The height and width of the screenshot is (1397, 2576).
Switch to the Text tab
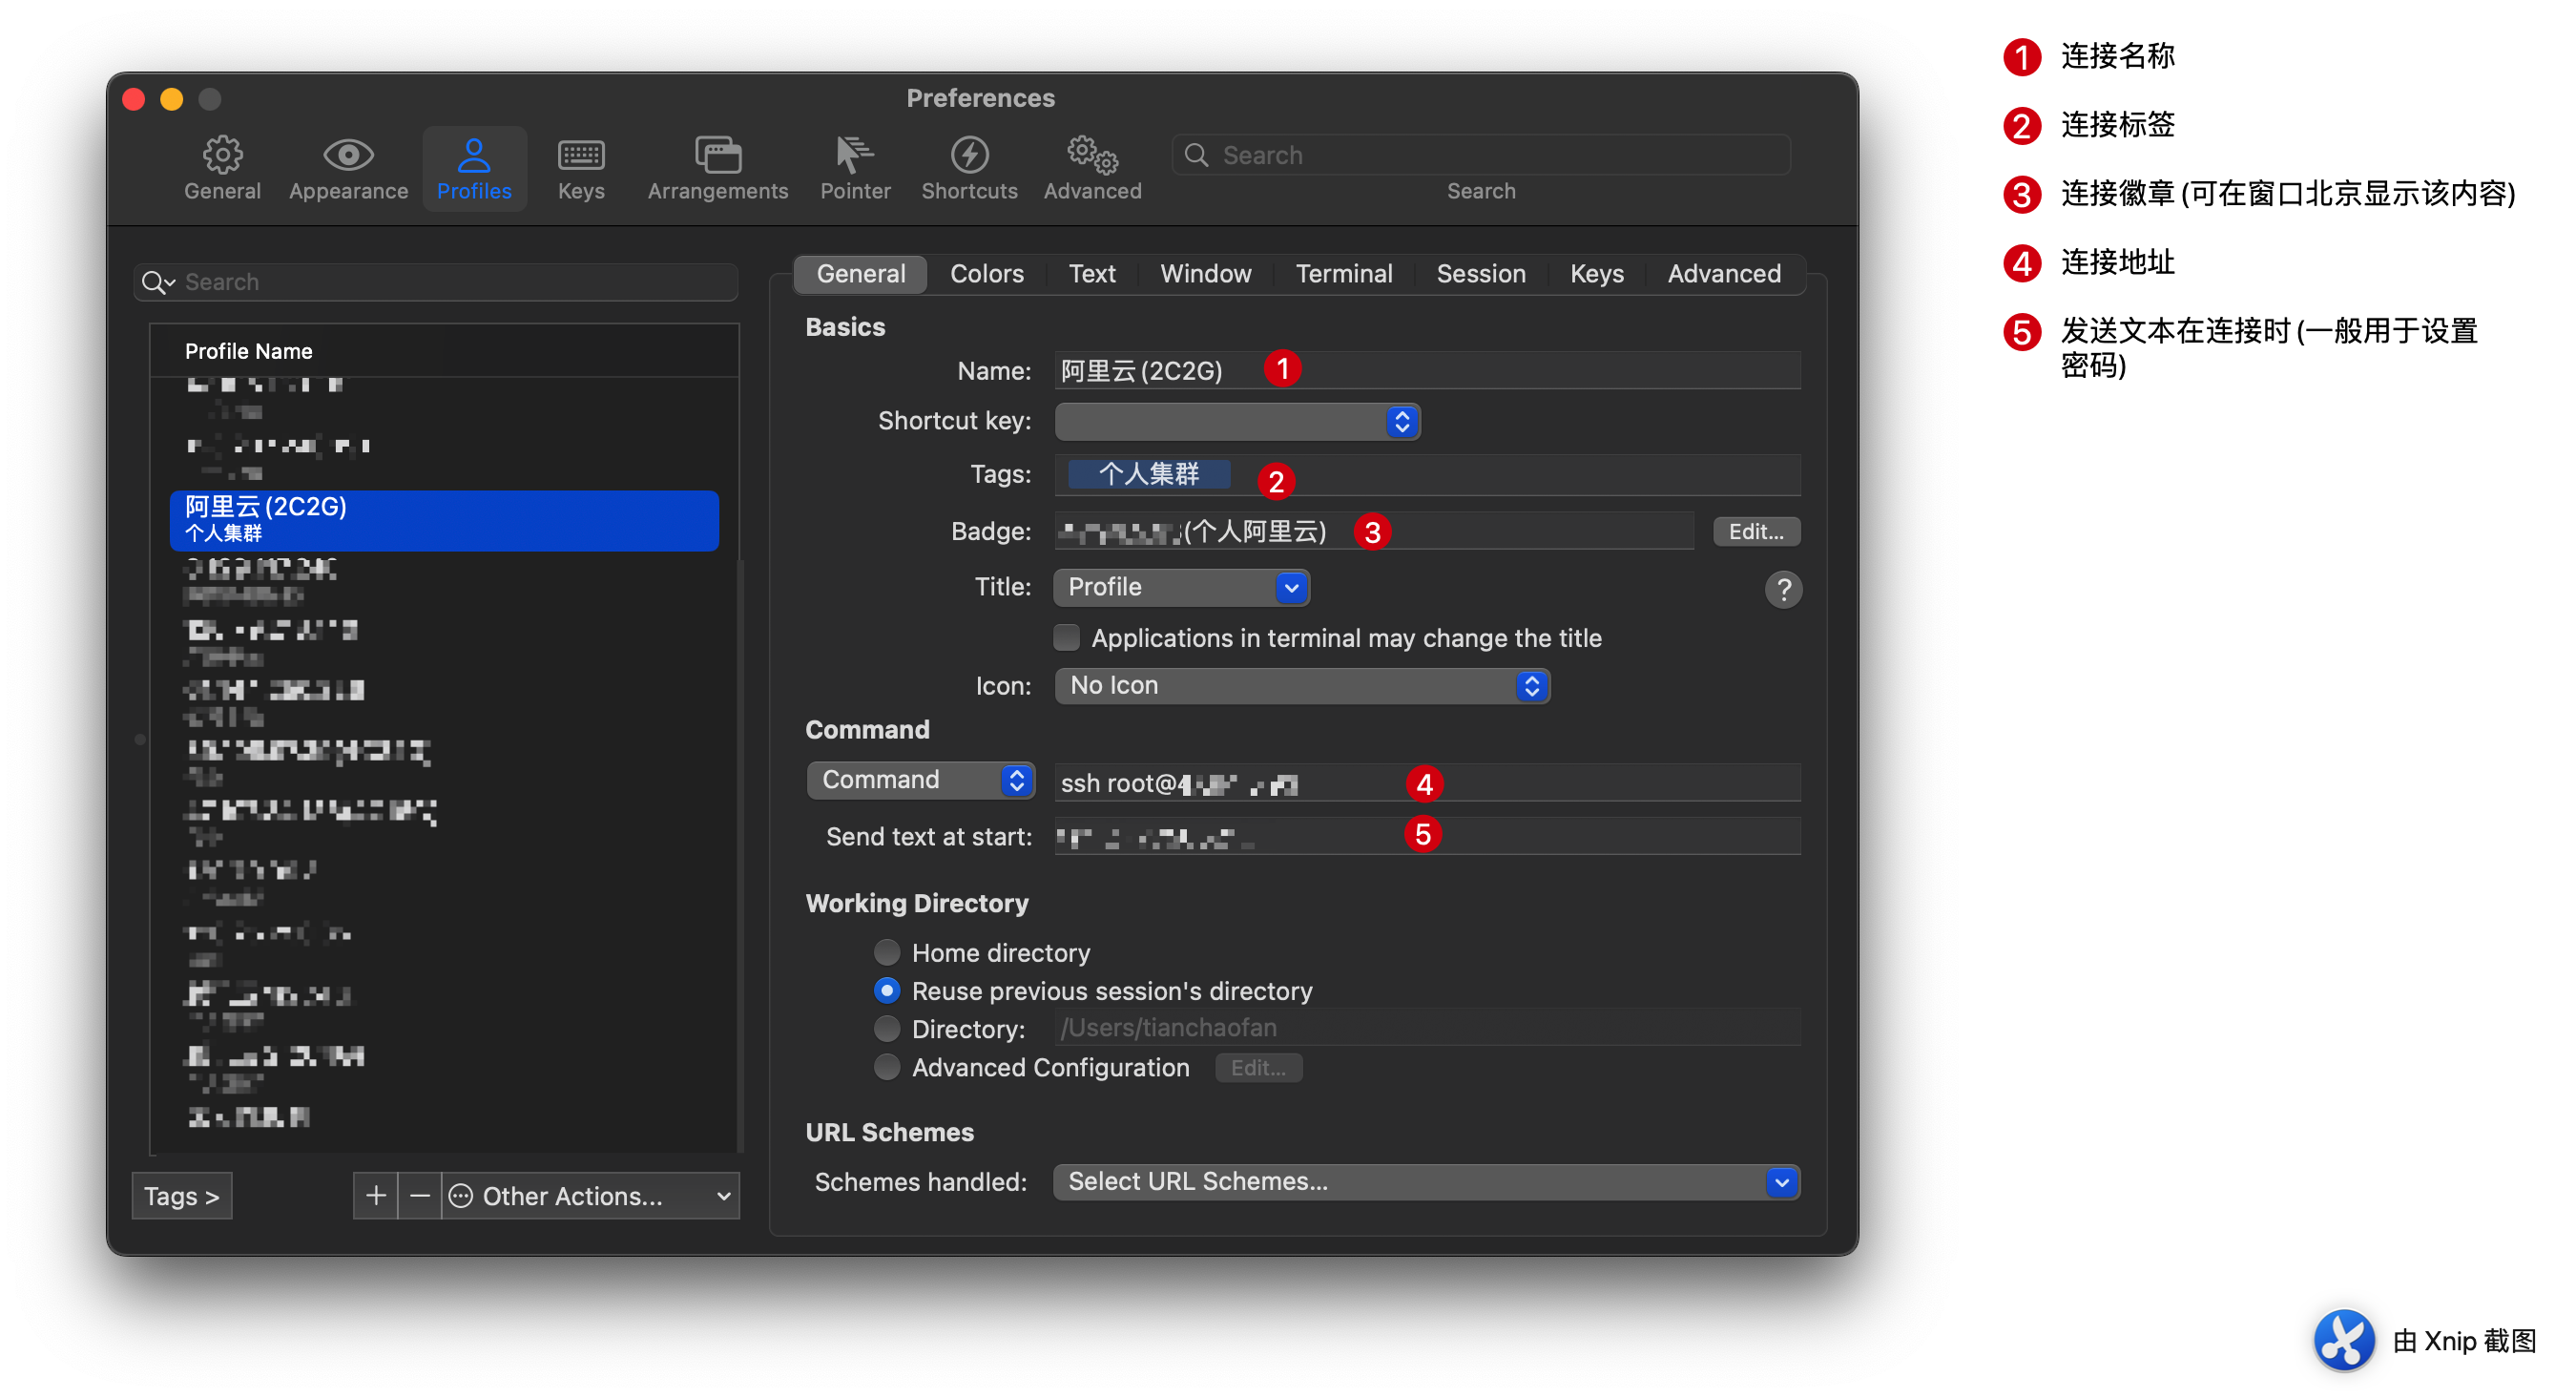pos(1091,273)
